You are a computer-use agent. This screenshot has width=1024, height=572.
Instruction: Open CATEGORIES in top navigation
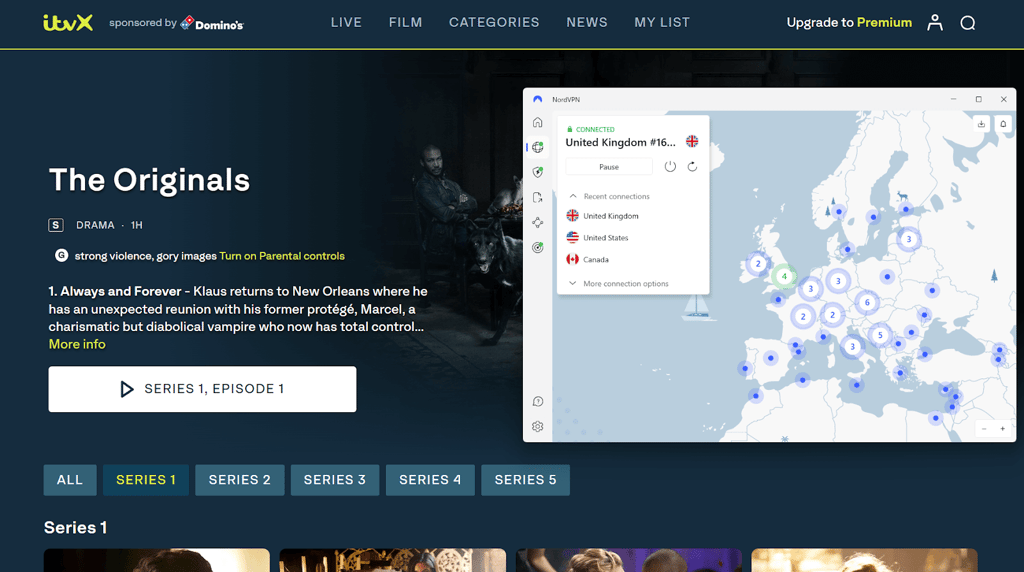point(494,23)
